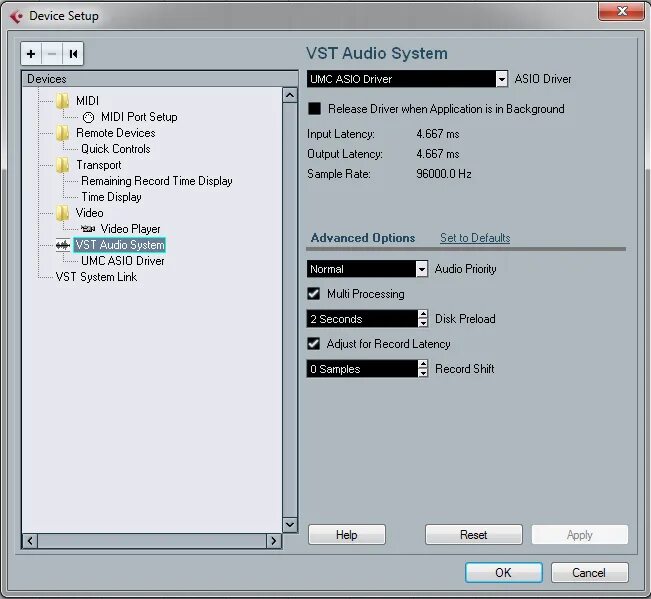Toggle Adjust for Record Latency checkbox
The width and height of the screenshot is (651, 599).
pos(313,344)
